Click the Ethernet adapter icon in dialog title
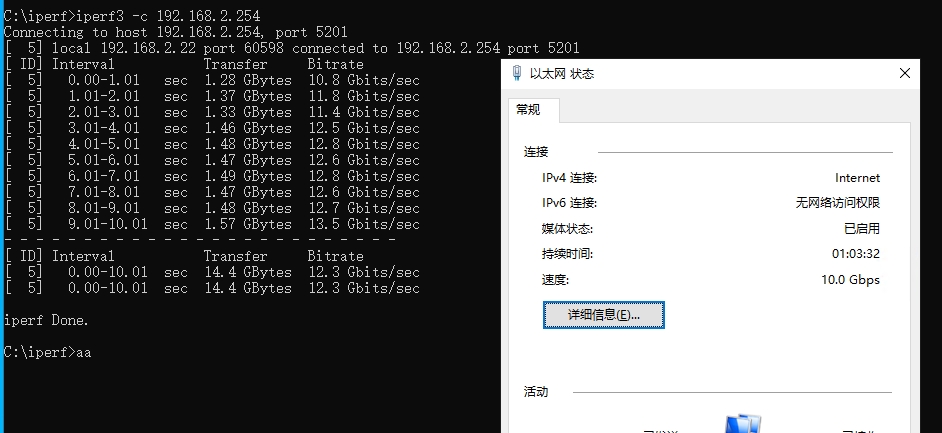This screenshot has height=433, width=942. pyautogui.click(x=517, y=73)
